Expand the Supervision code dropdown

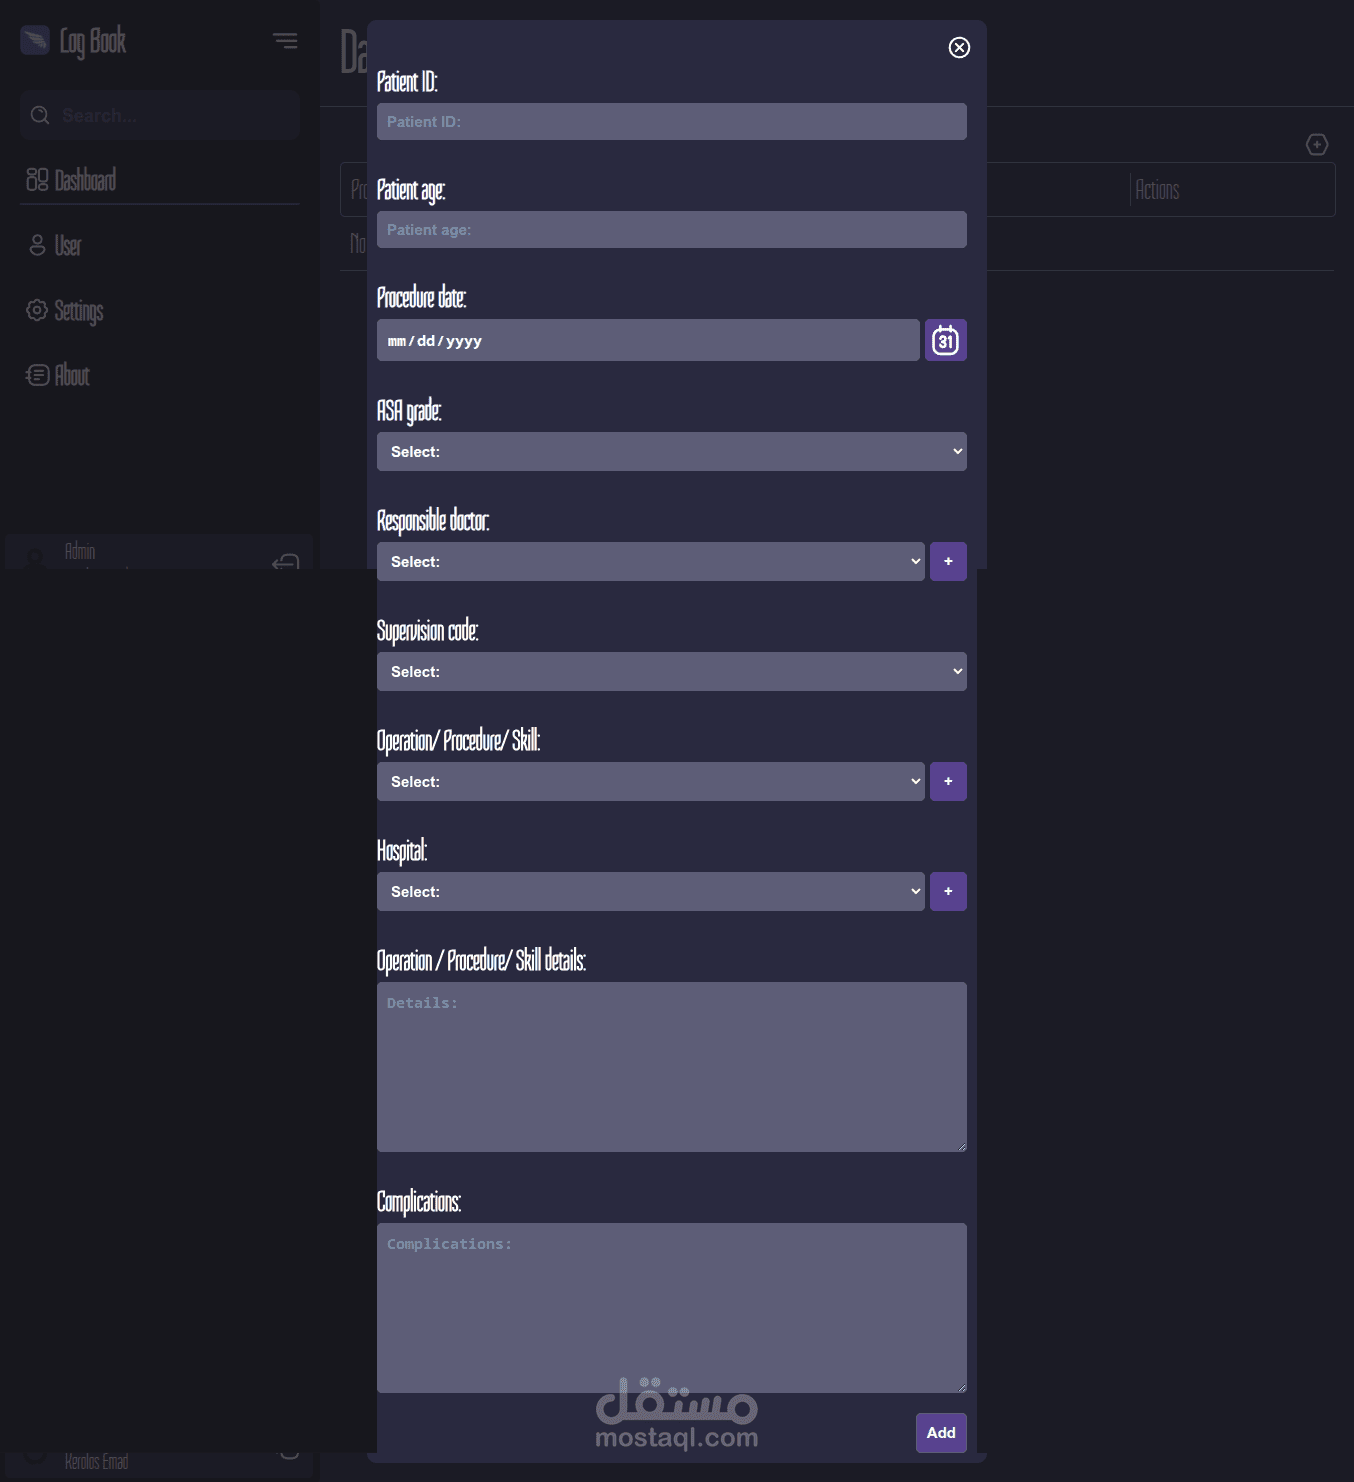click(x=672, y=671)
